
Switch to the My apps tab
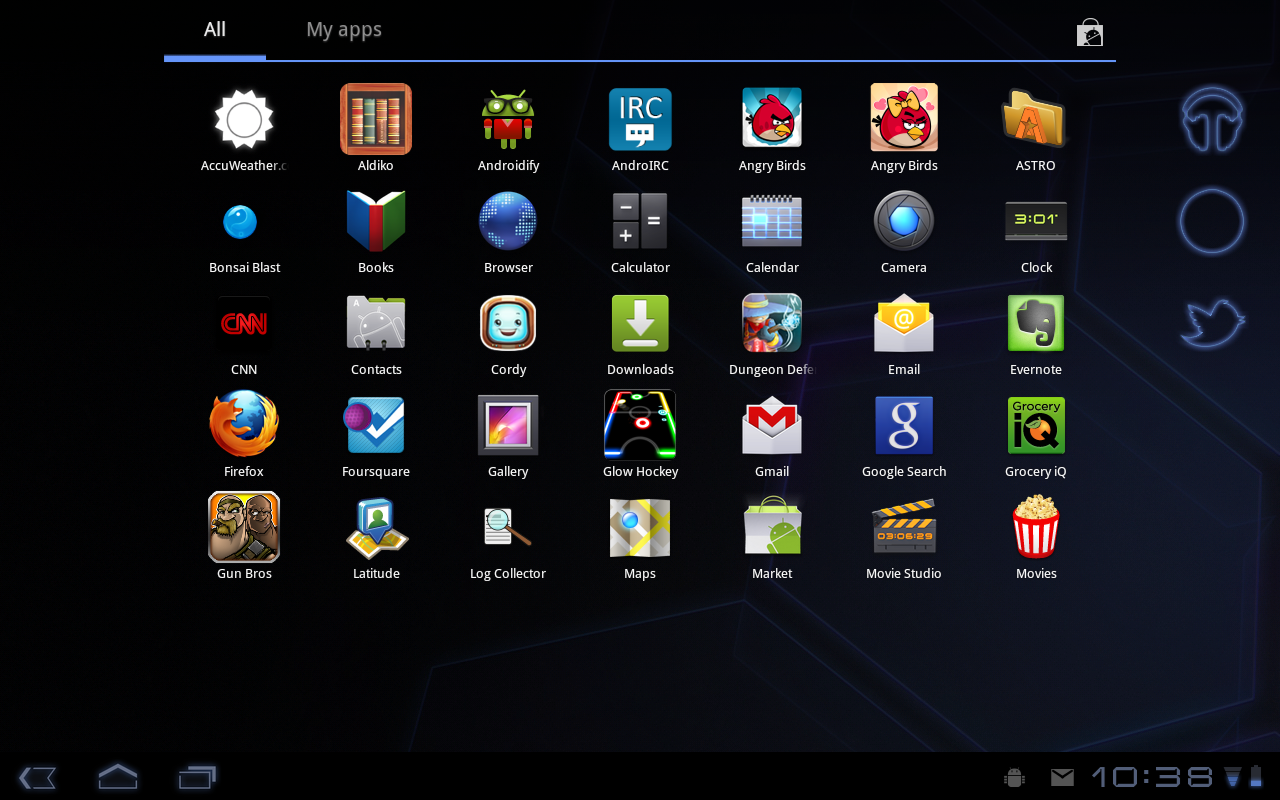[x=344, y=30]
